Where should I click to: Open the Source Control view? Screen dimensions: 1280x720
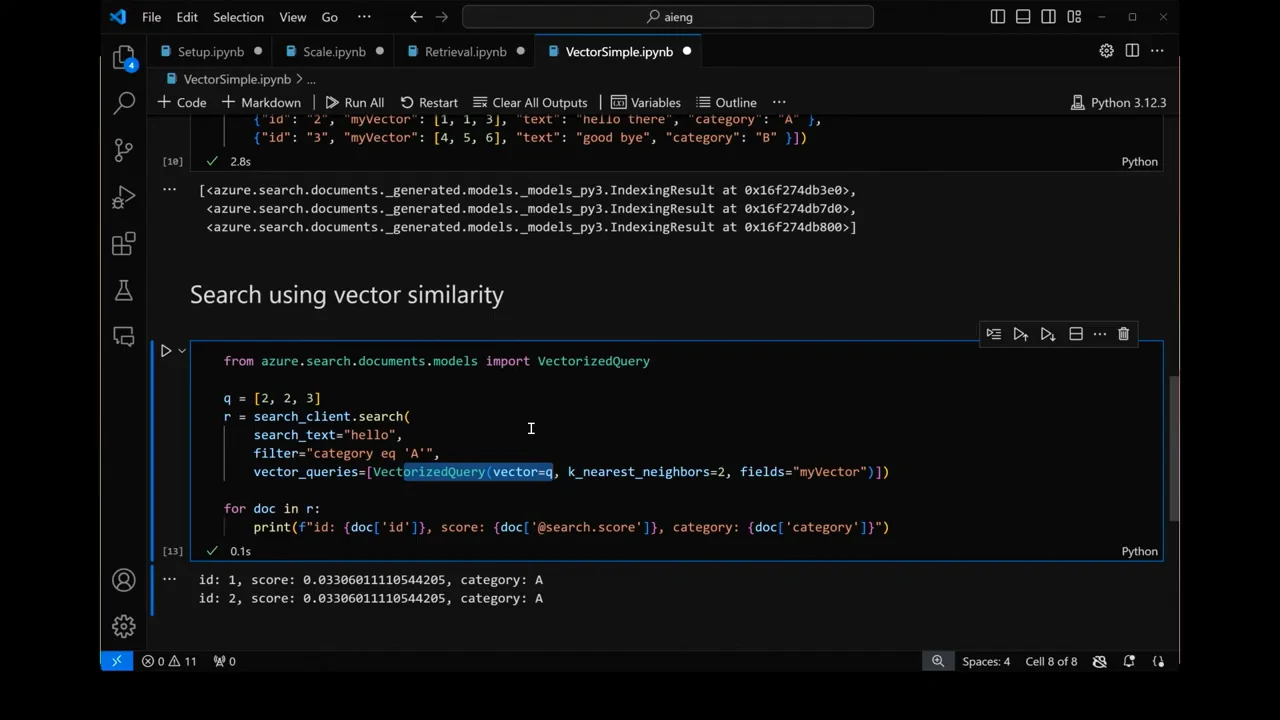click(124, 150)
